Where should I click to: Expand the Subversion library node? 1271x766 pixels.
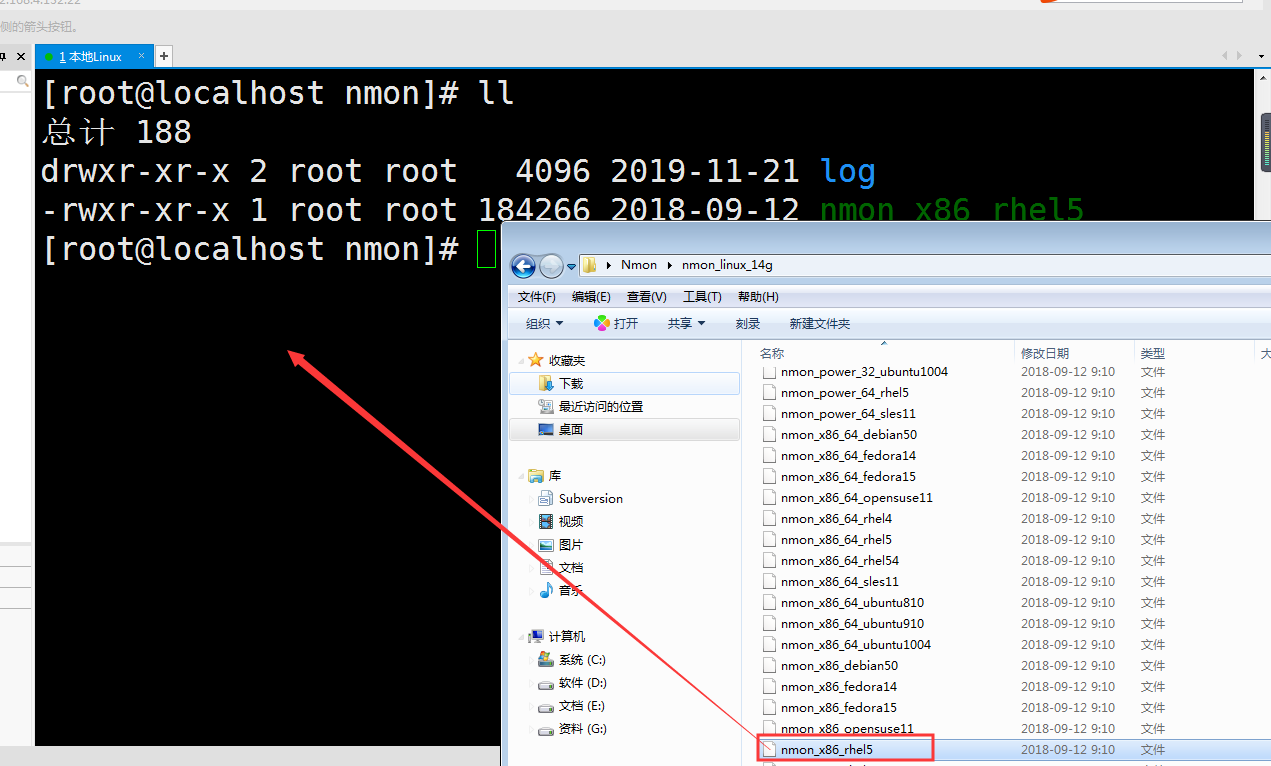(529, 499)
